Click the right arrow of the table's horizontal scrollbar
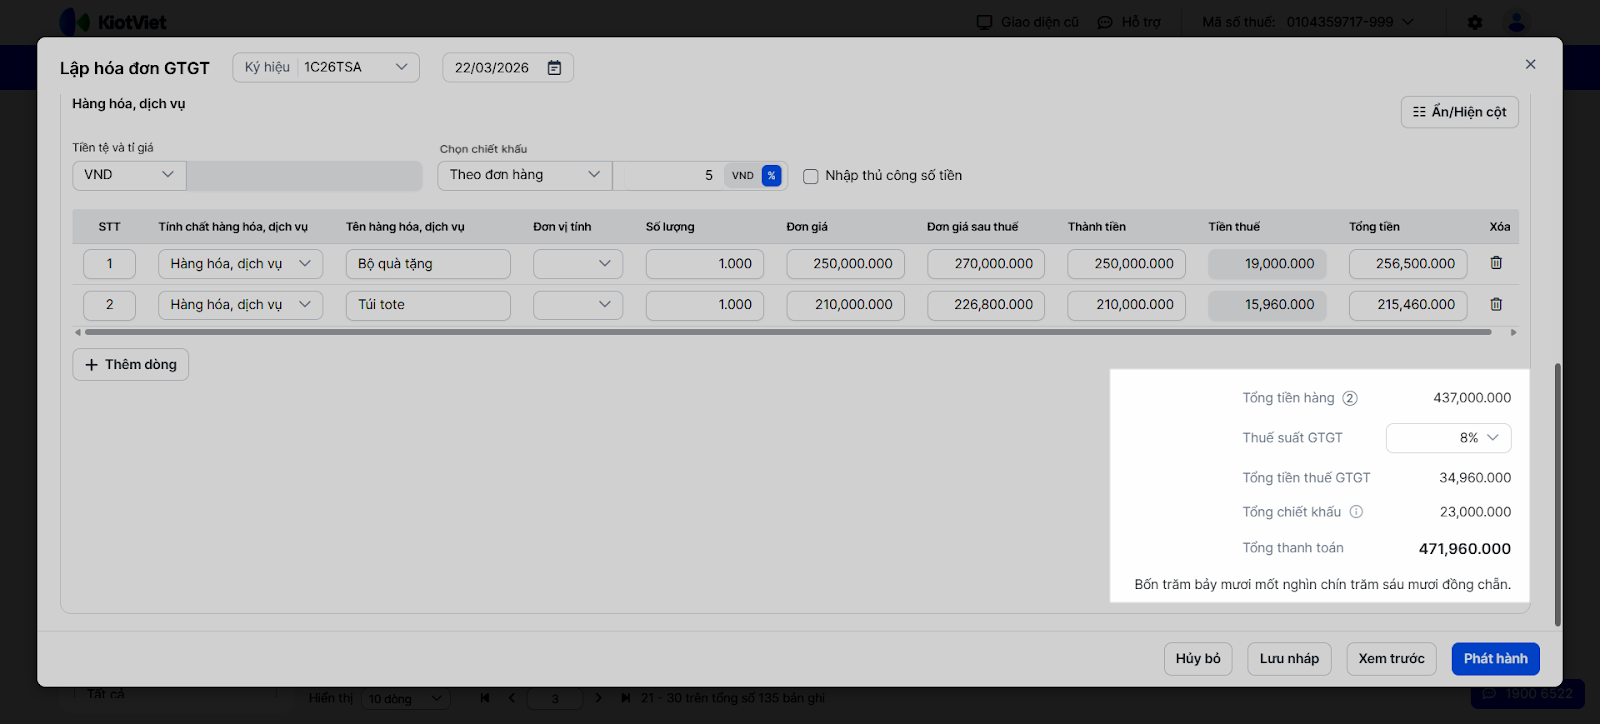This screenshot has width=1600, height=724. pos(1513,332)
